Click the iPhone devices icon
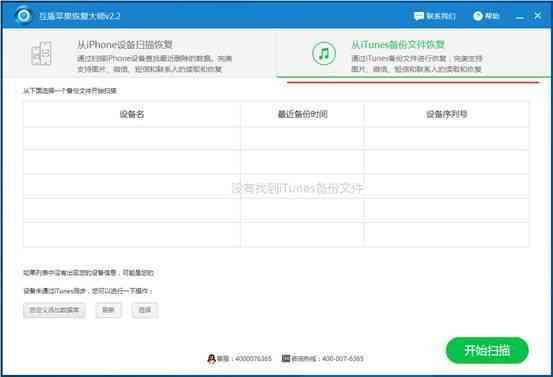Viewport: 553px width, 377px height. coord(42,53)
